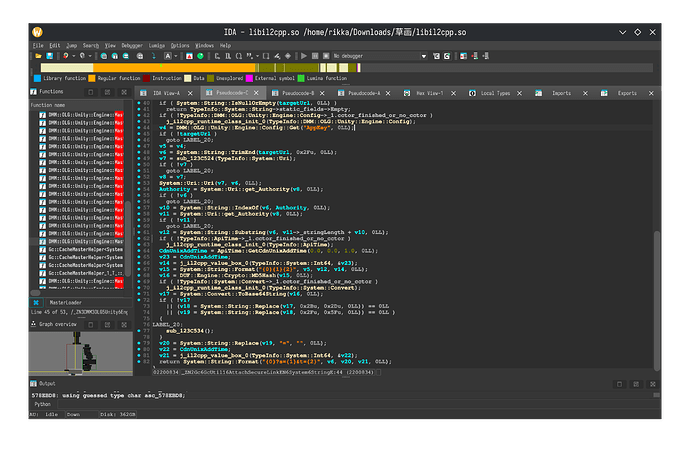Click the Regular function orange legend swatch
This screenshot has height=452, width=690.
[x=92, y=78]
